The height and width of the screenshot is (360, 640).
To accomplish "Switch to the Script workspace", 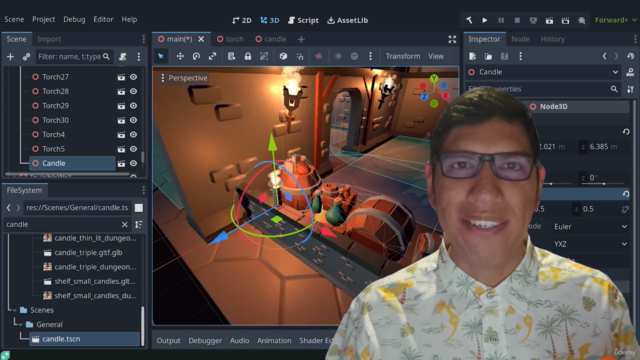I will point(303,20).
